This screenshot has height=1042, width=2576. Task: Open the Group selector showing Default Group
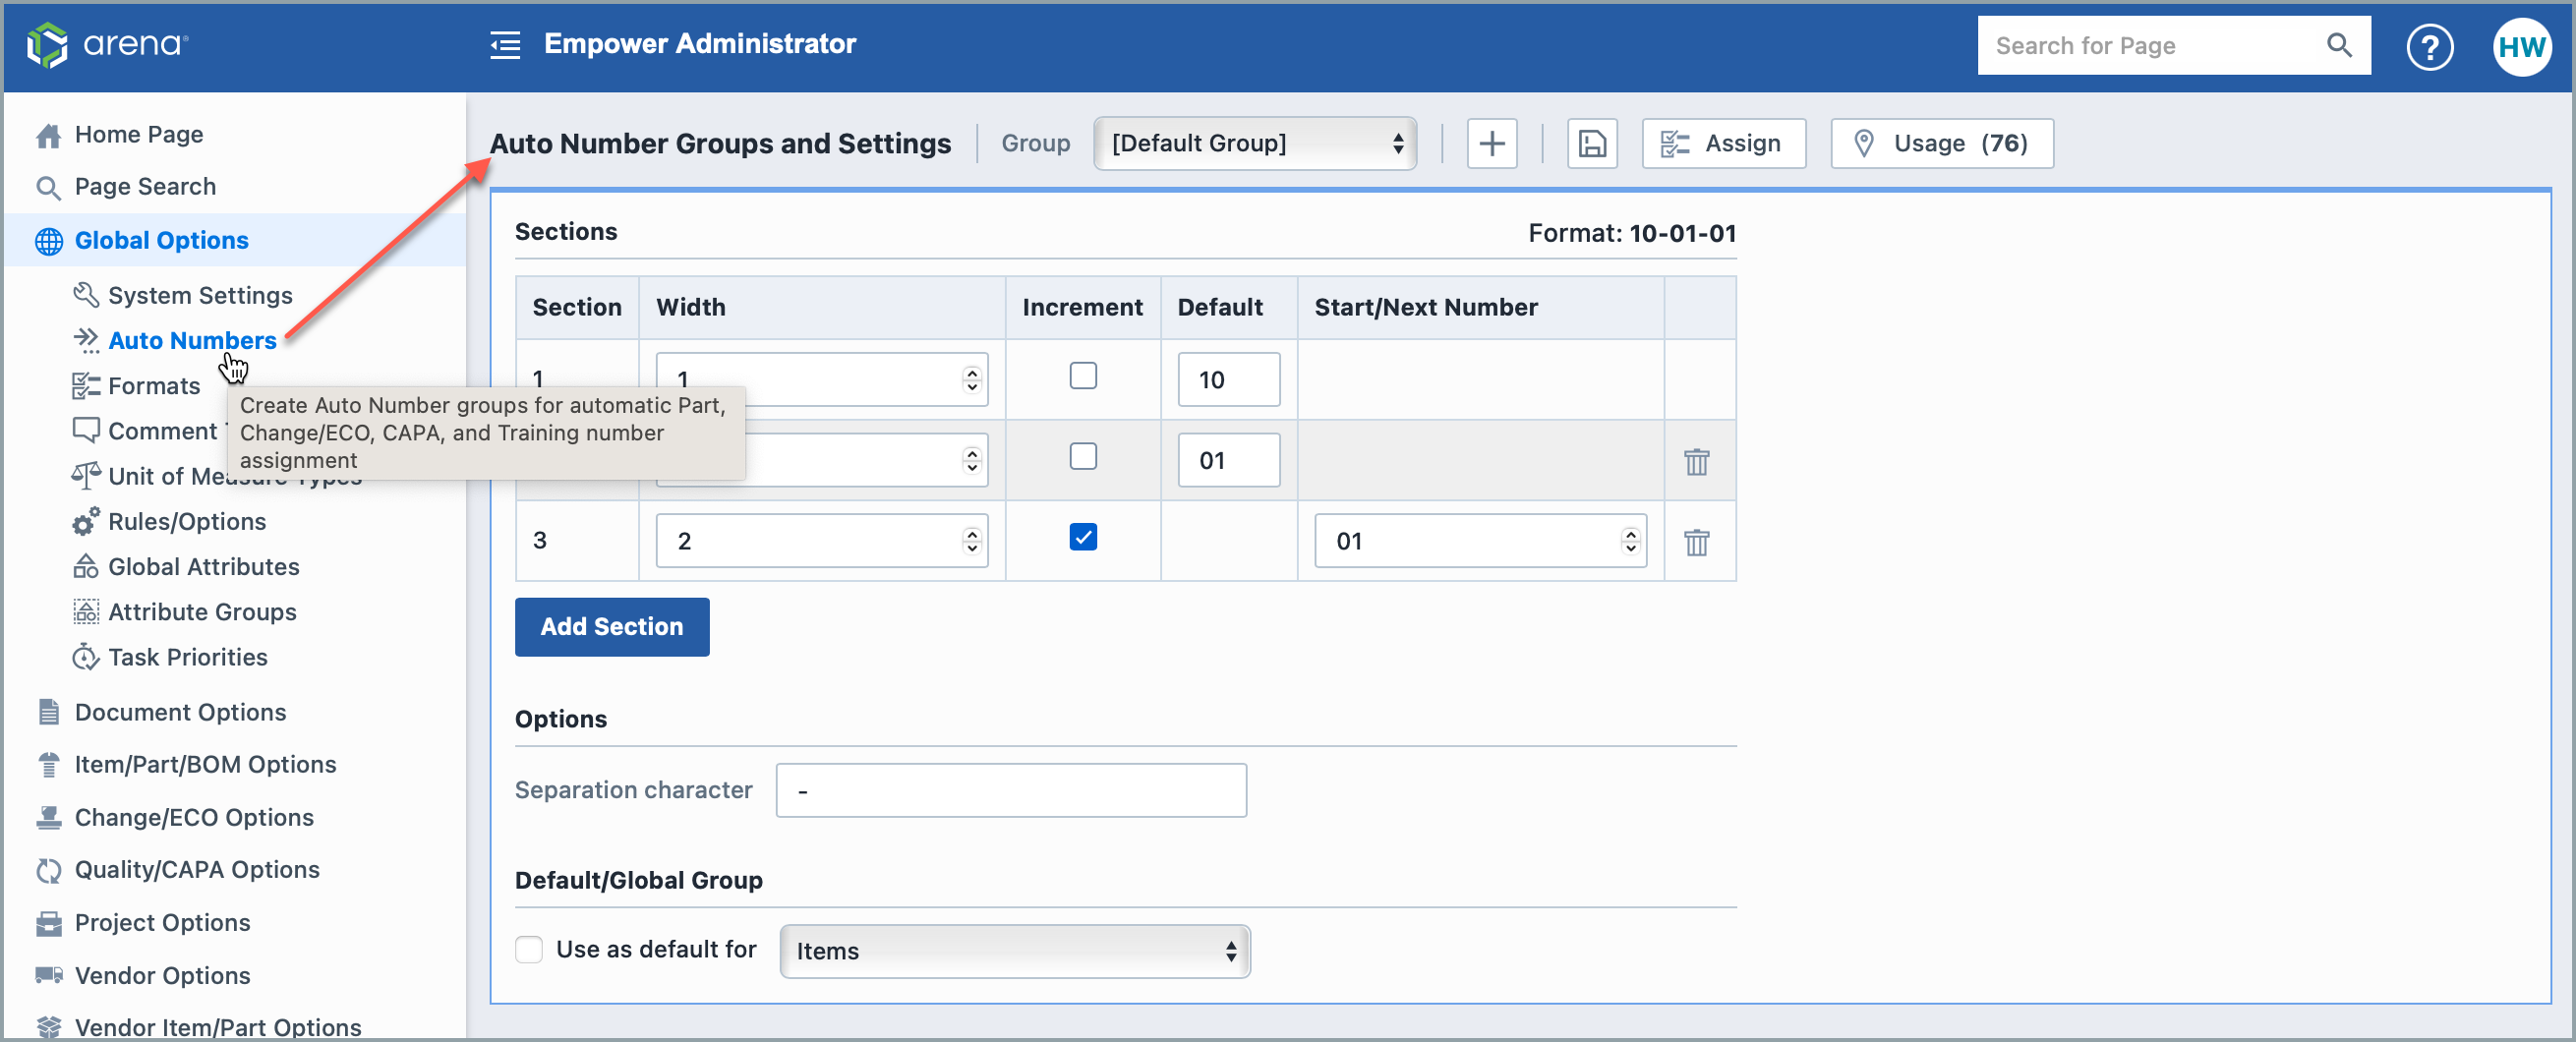(x=1254, y=143)
